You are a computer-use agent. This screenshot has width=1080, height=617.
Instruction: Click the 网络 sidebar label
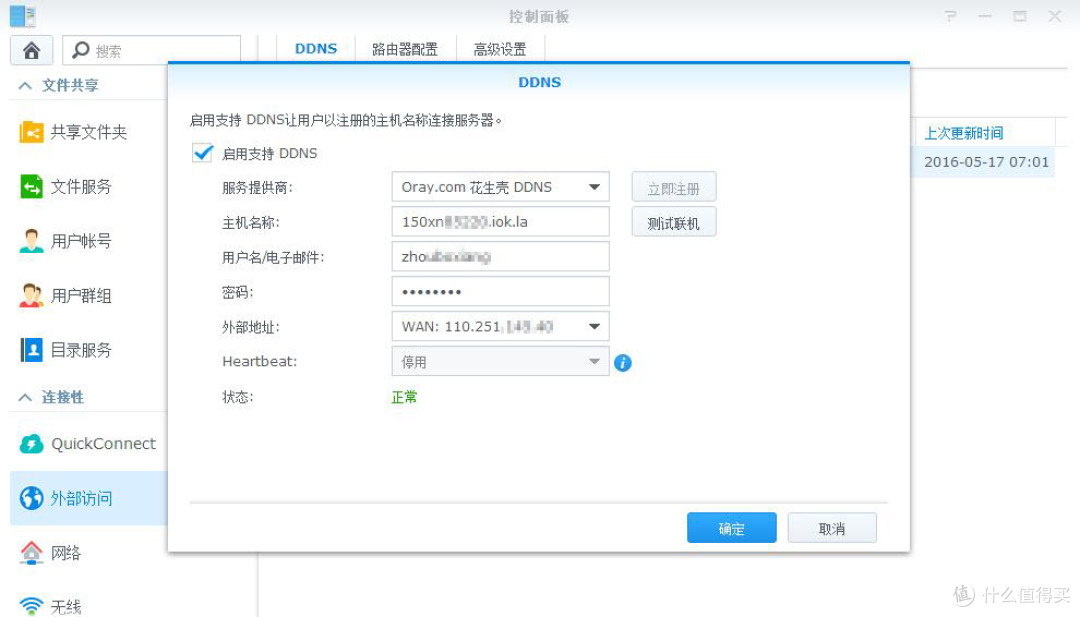click(x=66, y=553)
